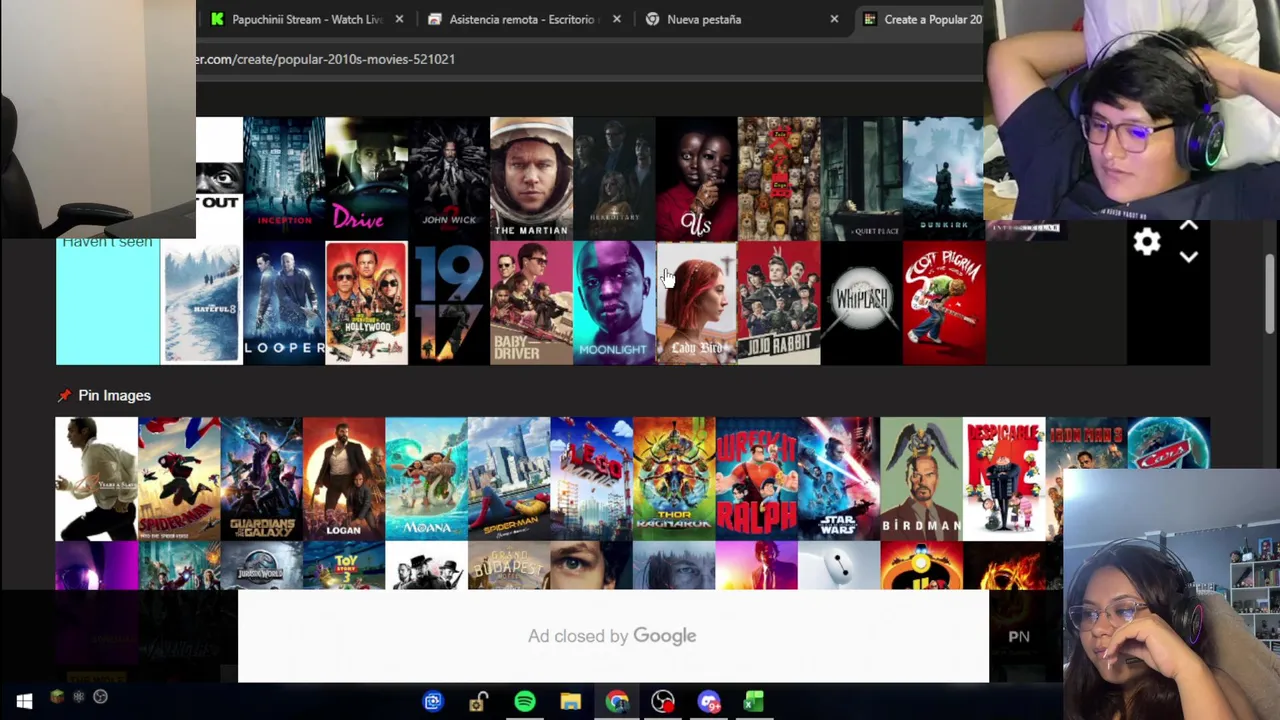Pick the Birdman poster

921,479
